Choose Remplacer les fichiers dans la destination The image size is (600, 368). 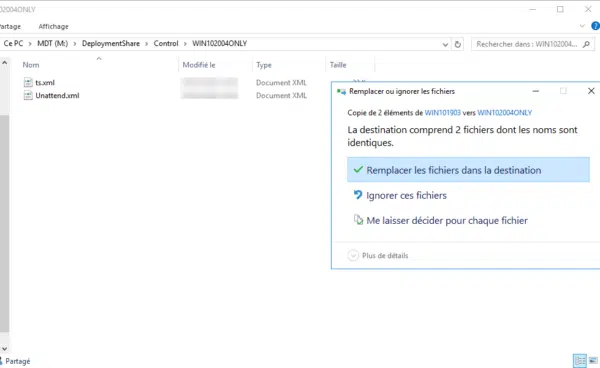click(x=468, y=170)
